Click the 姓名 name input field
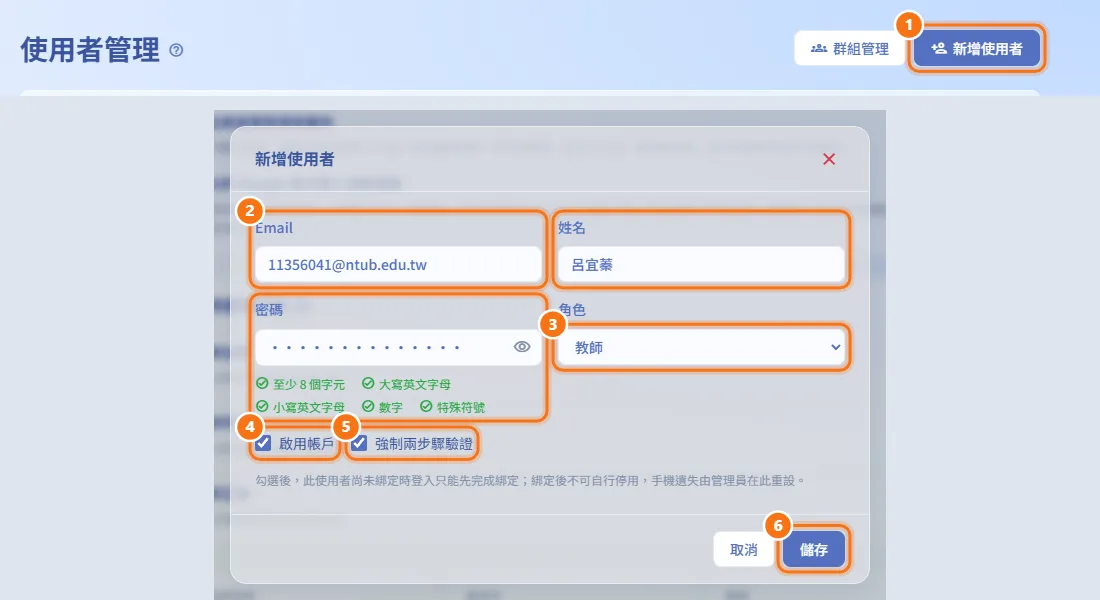The image size is (1100, 600). point(702,265)
